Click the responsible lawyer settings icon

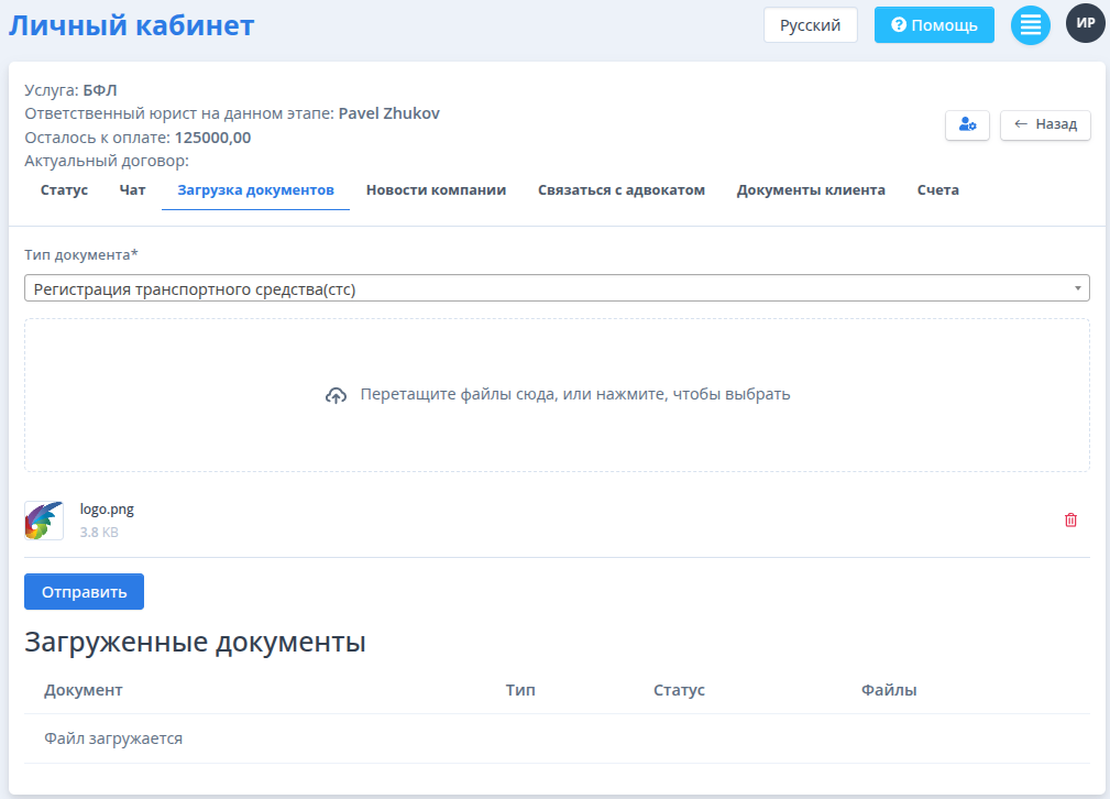tap(967, 124)
